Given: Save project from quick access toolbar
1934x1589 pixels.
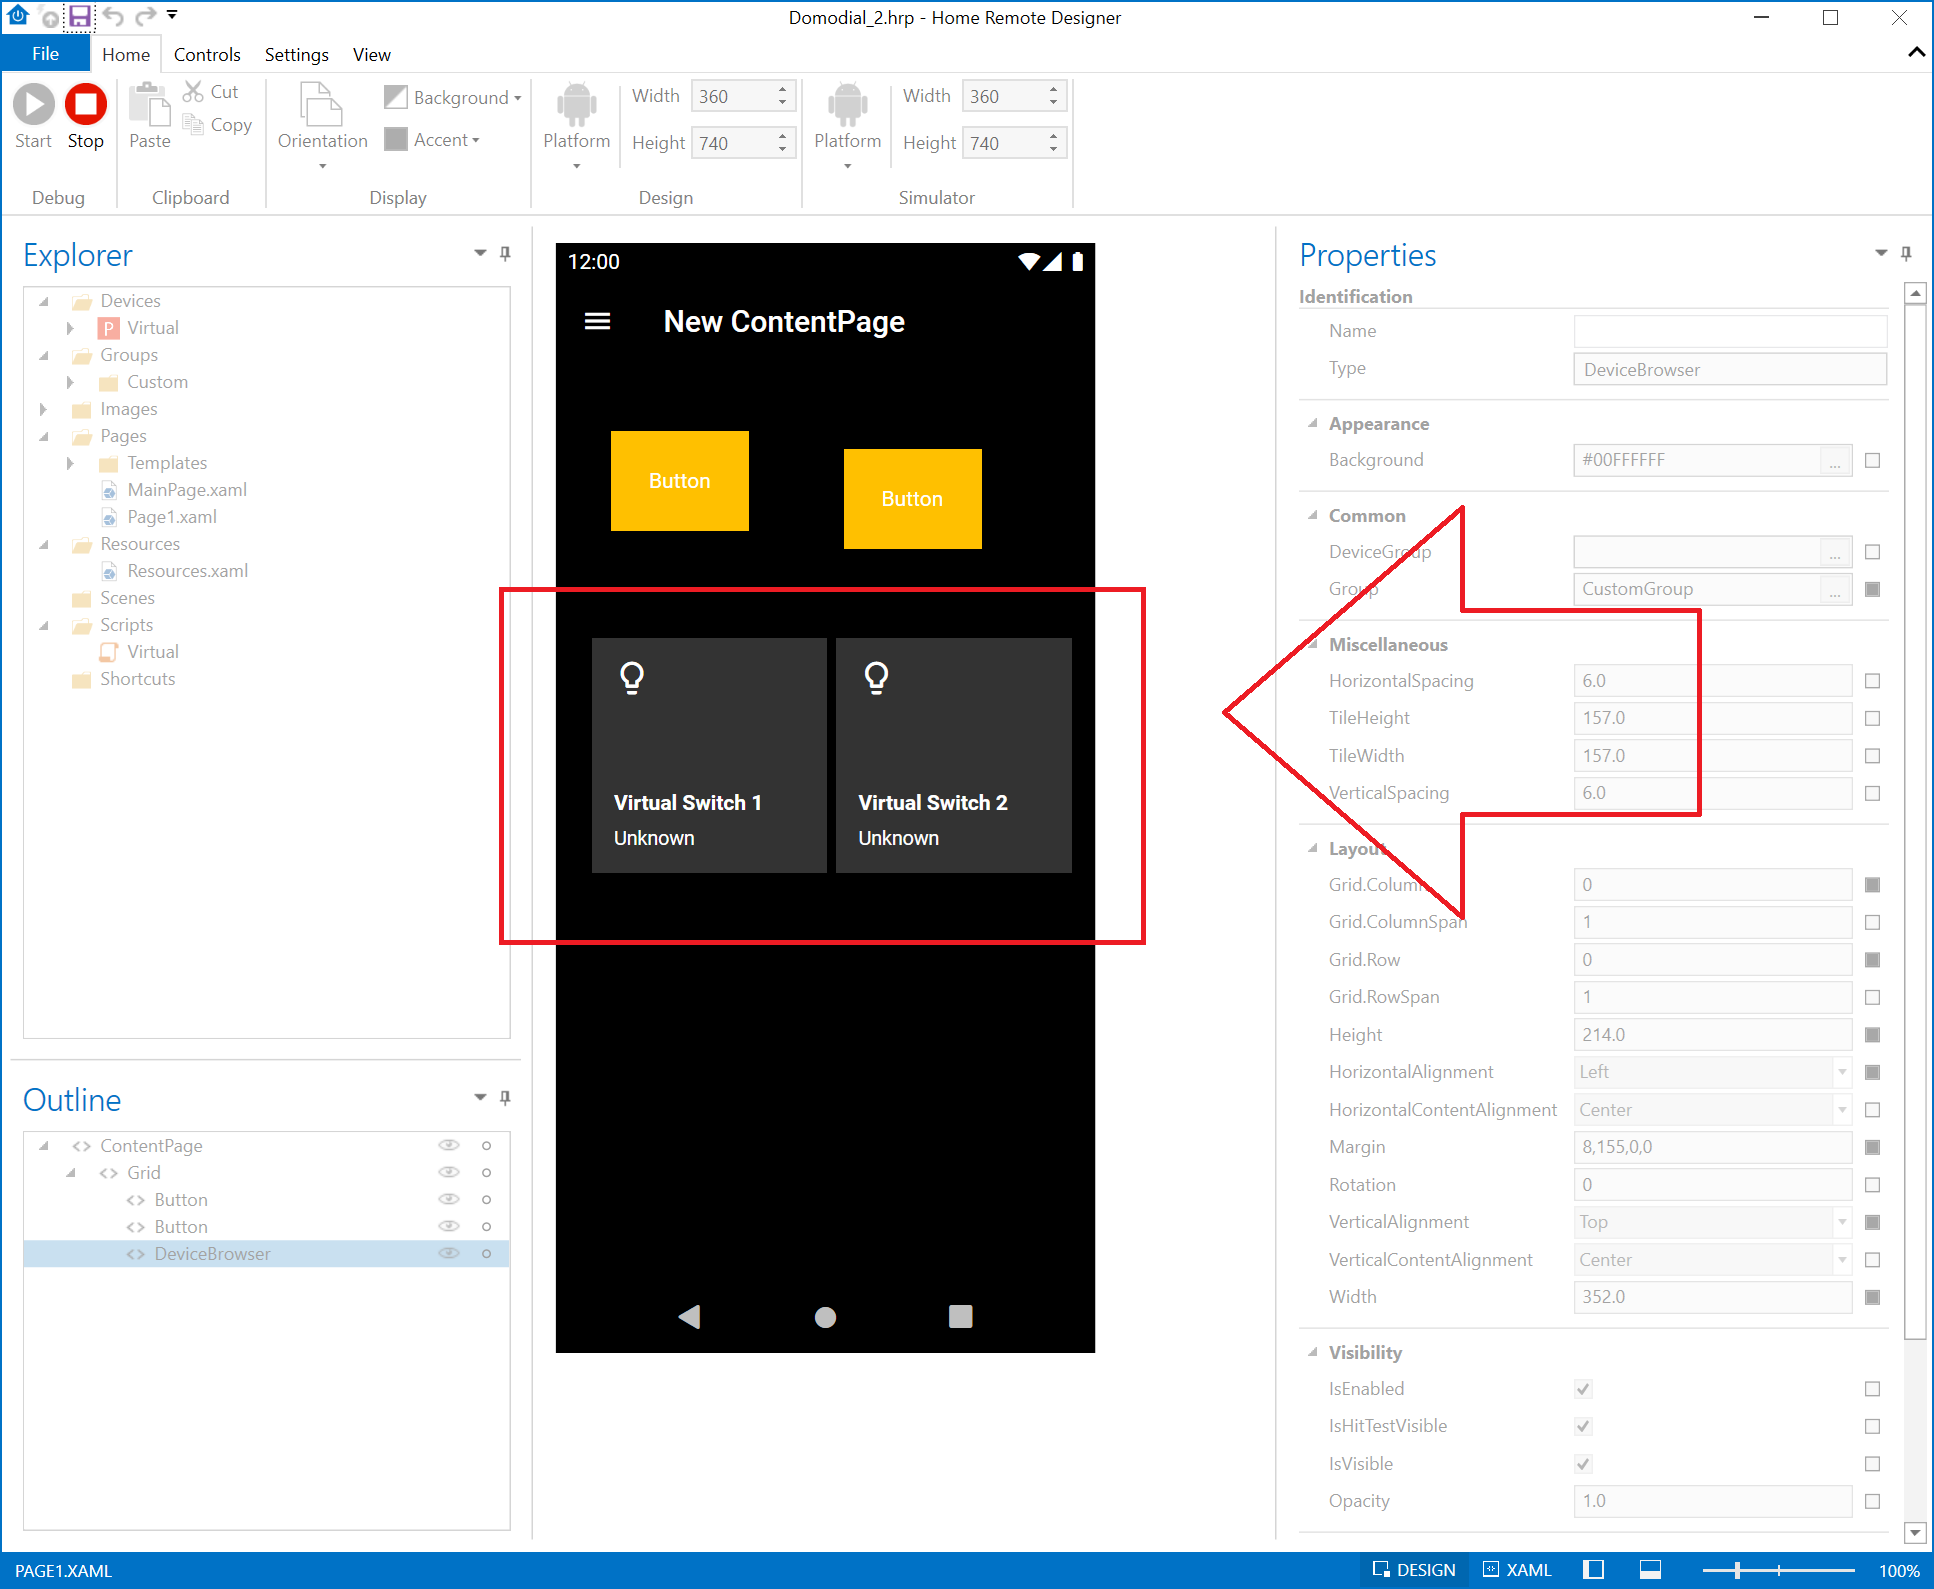Looking at the screenshot, I should coord(79,16).
